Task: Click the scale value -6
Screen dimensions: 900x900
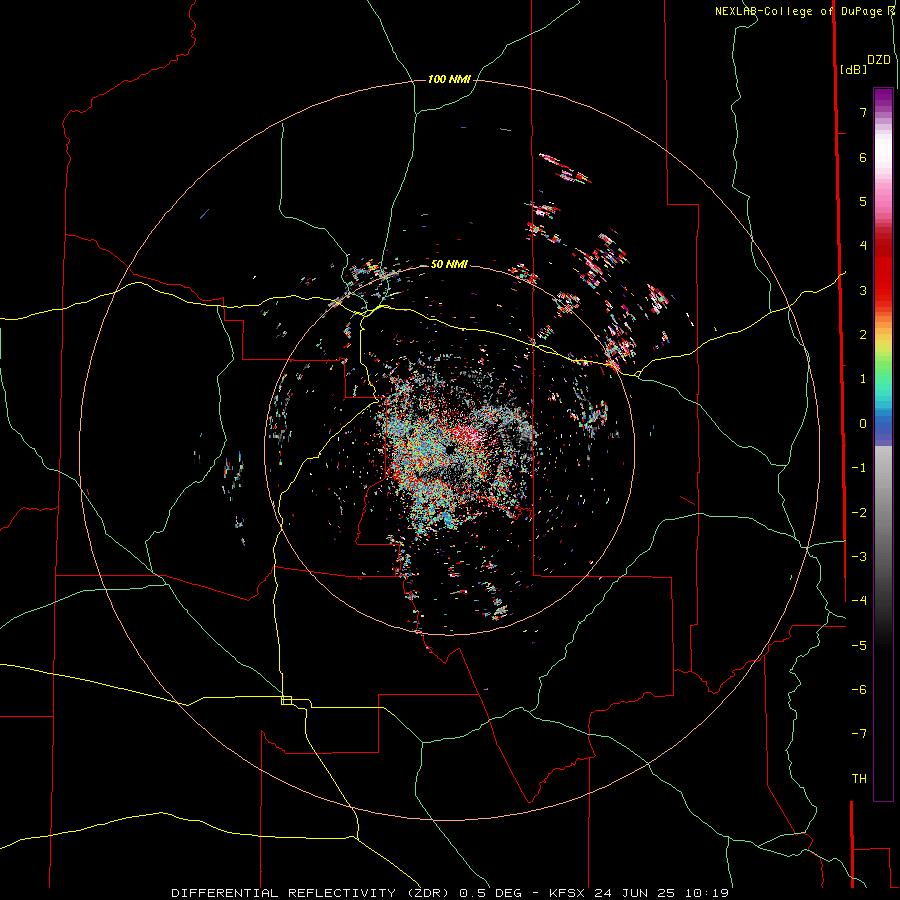Action: 859,690
